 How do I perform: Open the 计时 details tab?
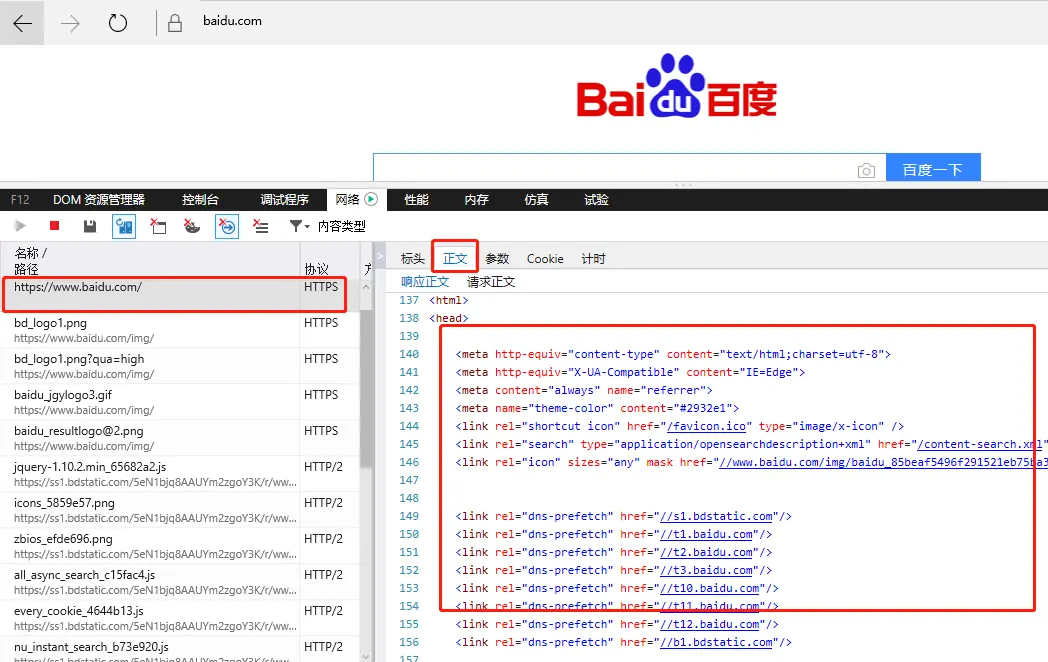pyautogui.click(x=594, y=259)
